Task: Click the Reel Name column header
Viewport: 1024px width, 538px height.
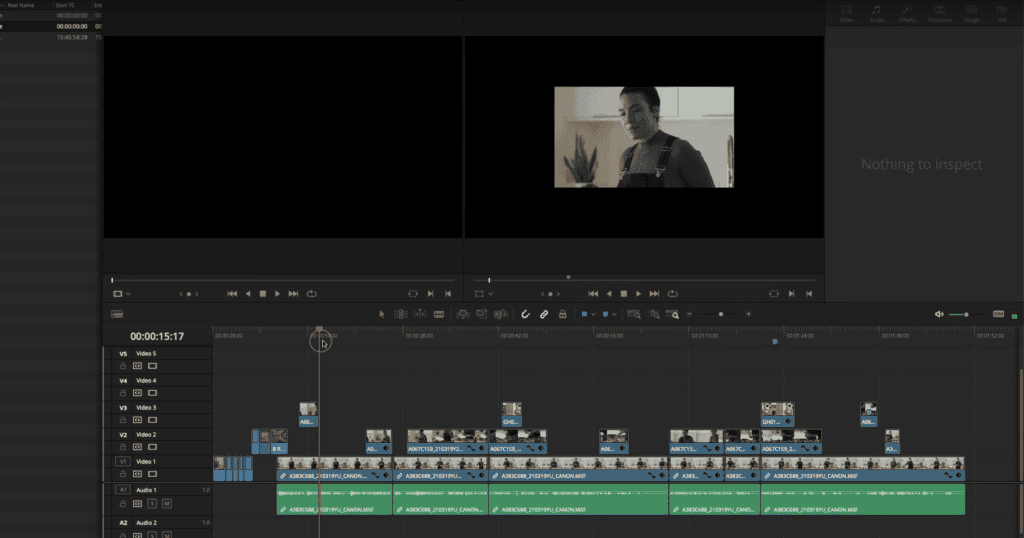Action: click(x=20, y=5)
